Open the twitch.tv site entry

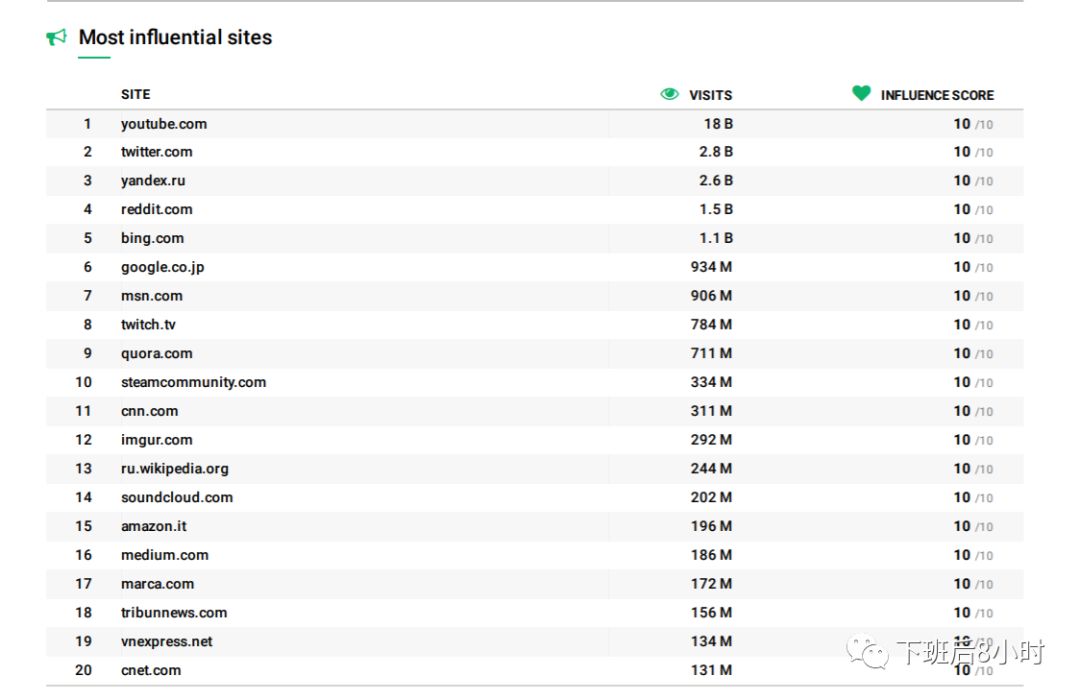tap(148, 325)
